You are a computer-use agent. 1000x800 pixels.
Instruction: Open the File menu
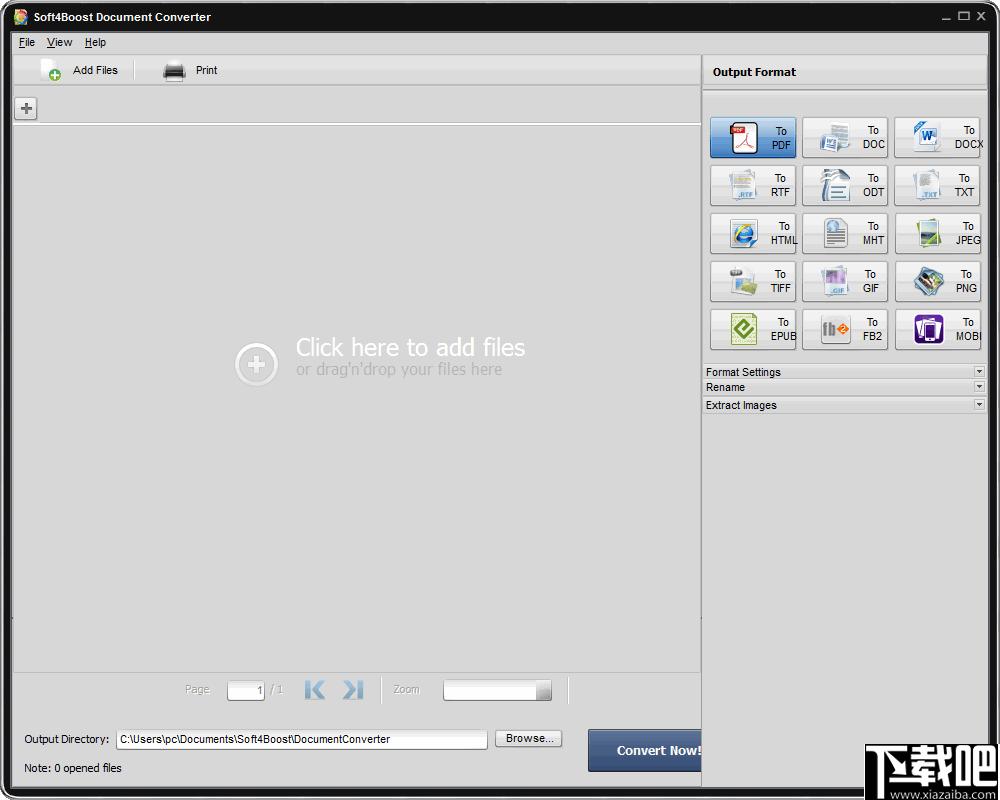[x=27, y=42]
